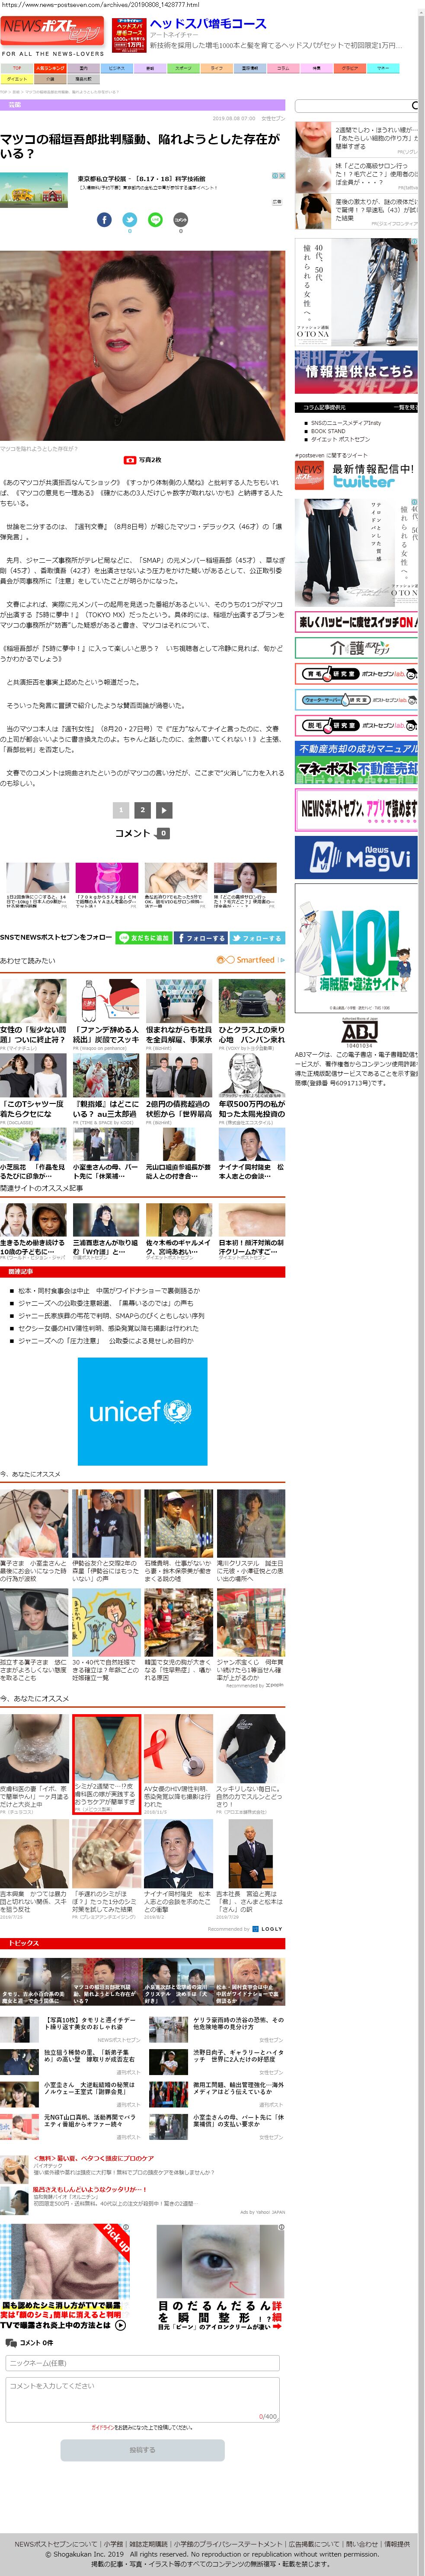Open related link ジャニーズへの「圧力注意」
Viewport: 425px width, 2576px height.
106,1341
